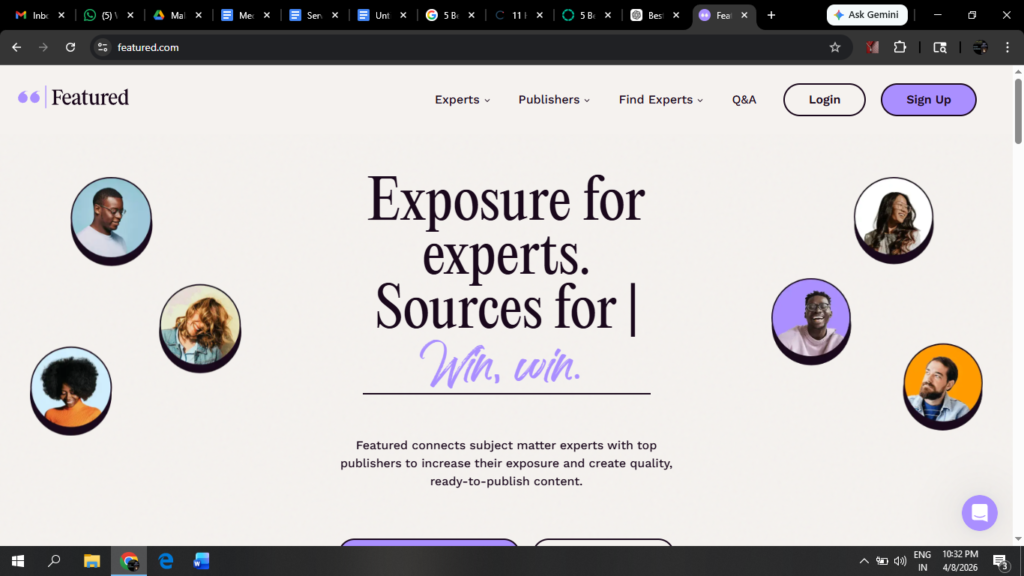This screenshot has height=576, width=1024.
Task: Bookmark this page with the star icon
Action: pos(835,47)
